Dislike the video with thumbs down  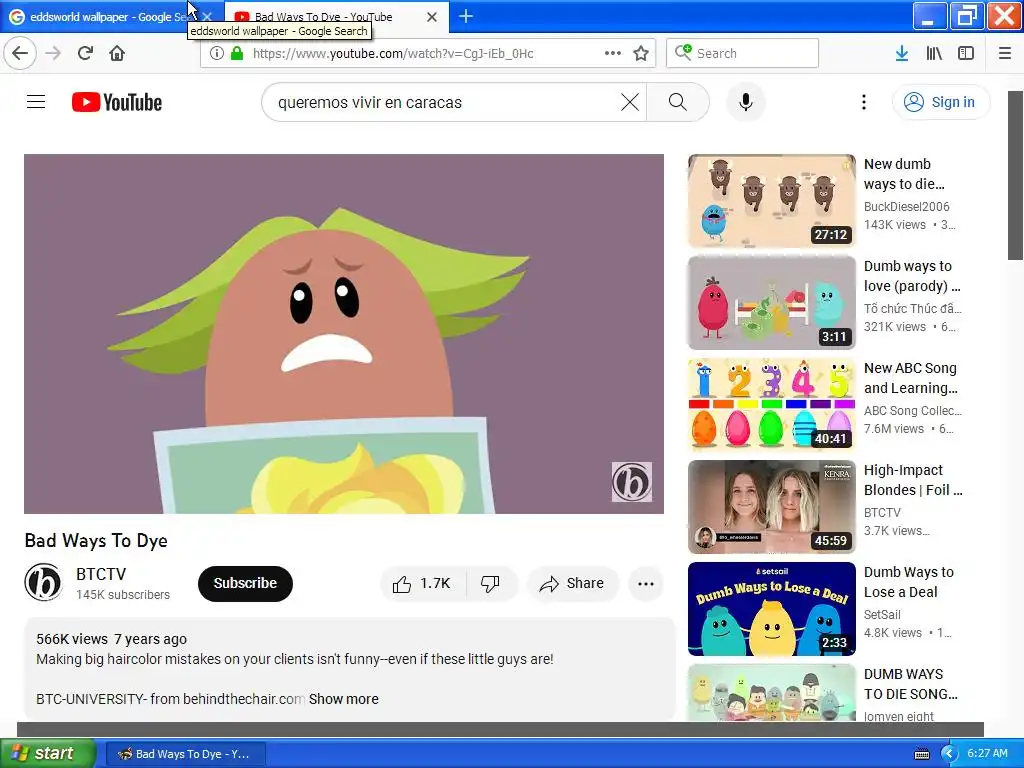coord(490,583)
